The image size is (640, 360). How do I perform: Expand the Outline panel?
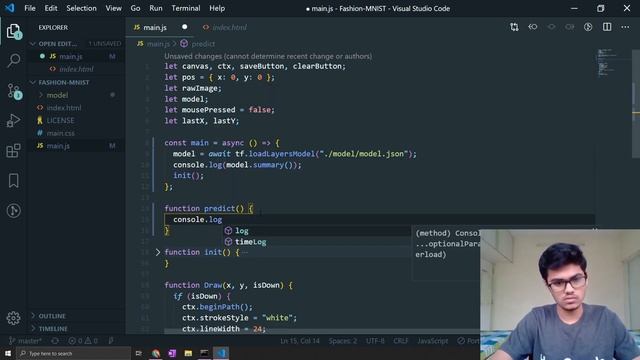52,316
